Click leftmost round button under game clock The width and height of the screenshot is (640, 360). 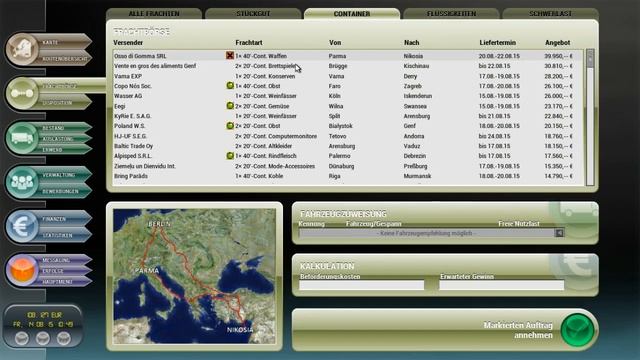(22, 338)
